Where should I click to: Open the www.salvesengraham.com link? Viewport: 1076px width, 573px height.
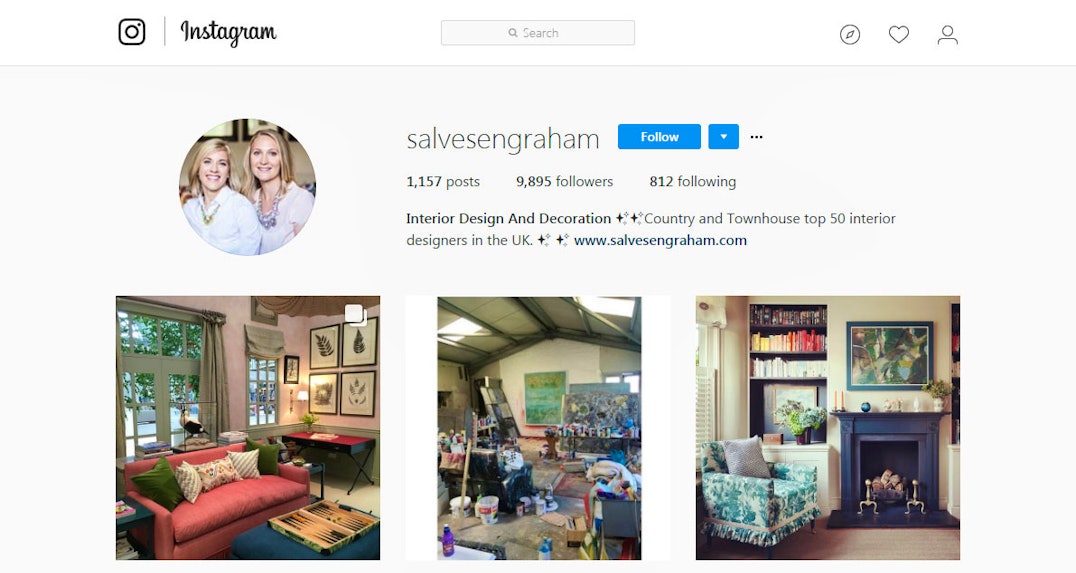click(x=660, y=240)
